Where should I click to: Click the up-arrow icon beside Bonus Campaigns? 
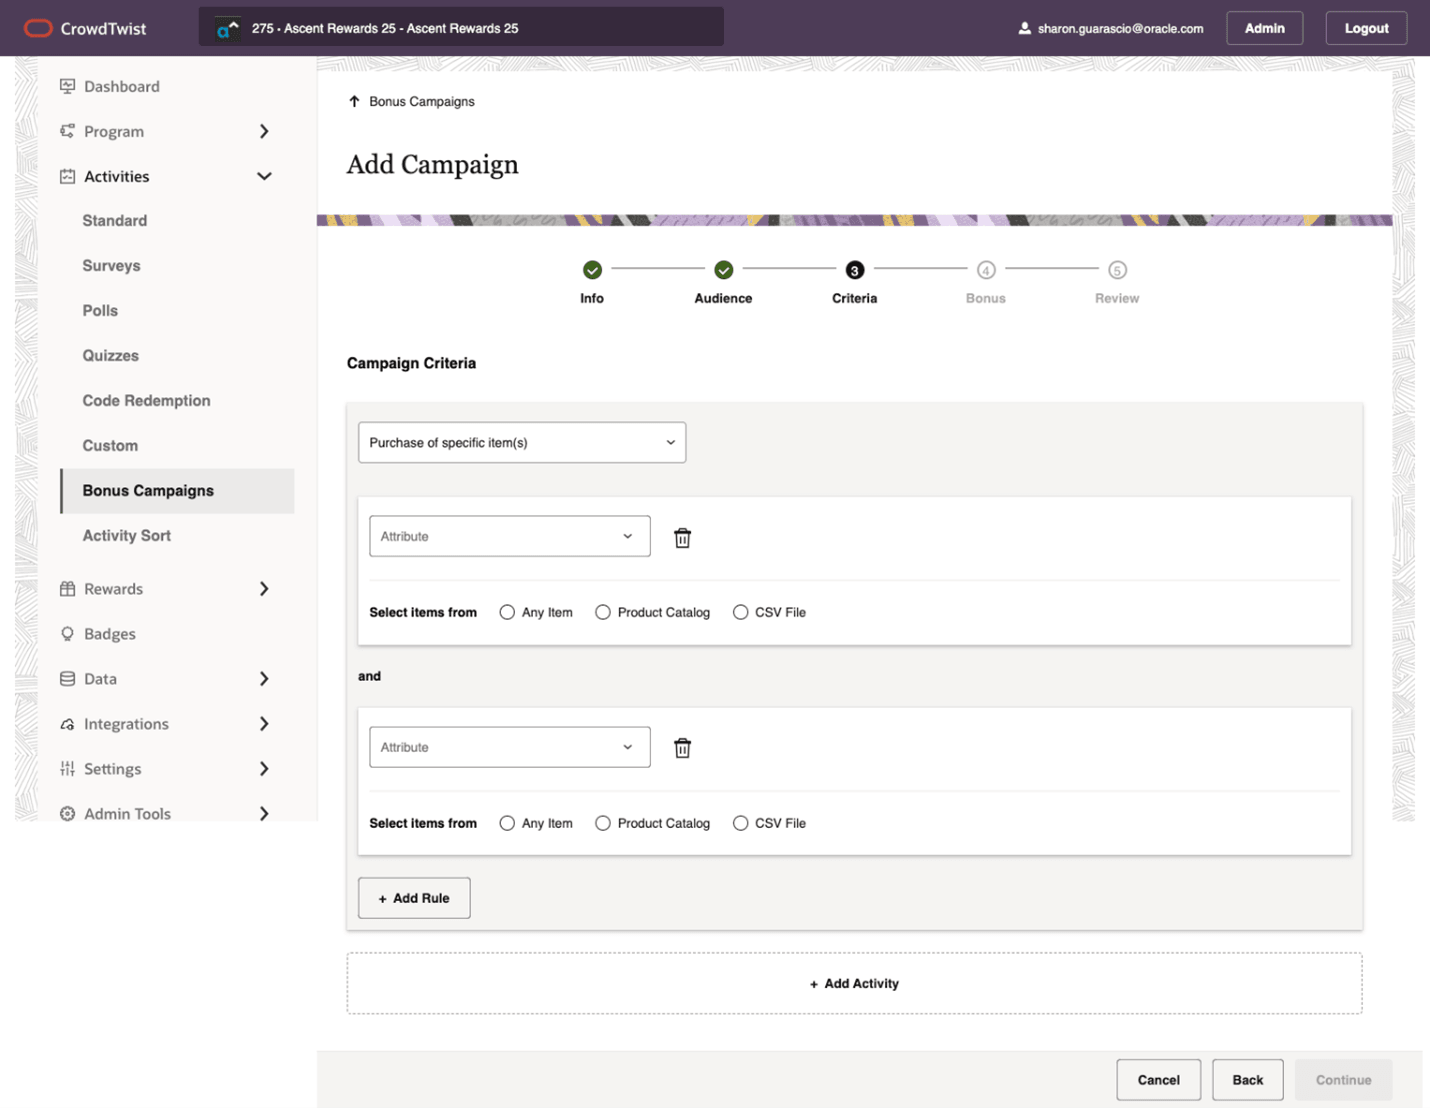[x=354, y=101]
